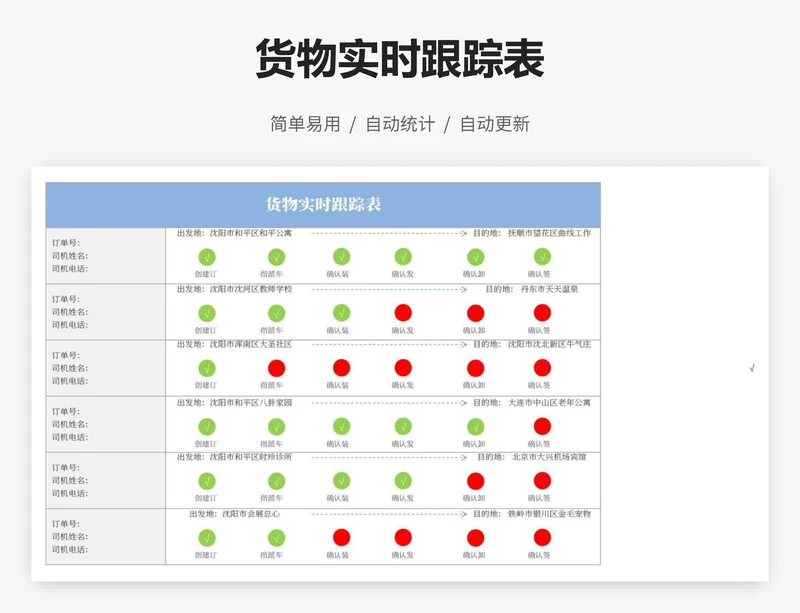800x613 pixels.
Task: Click green 指派车 circle in 和平公寓 row
Action: pos(277,257)
